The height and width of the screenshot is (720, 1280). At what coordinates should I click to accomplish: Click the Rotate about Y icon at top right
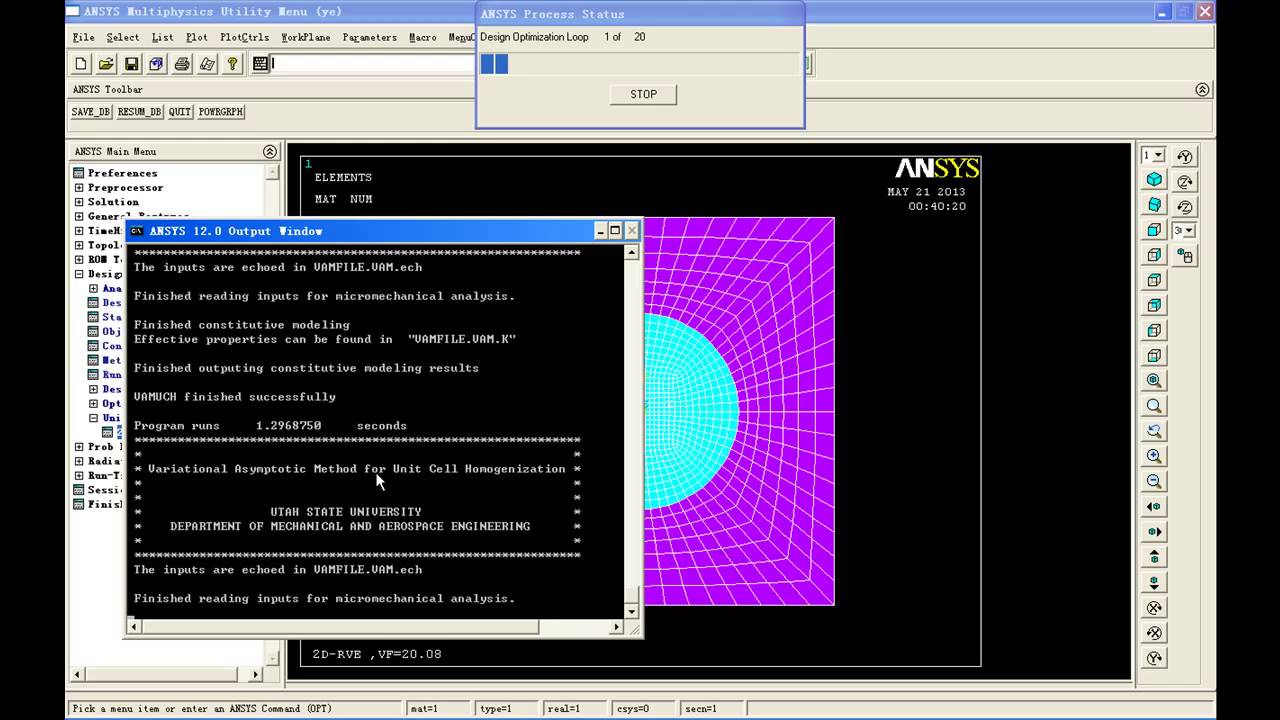coord(1185,156)
